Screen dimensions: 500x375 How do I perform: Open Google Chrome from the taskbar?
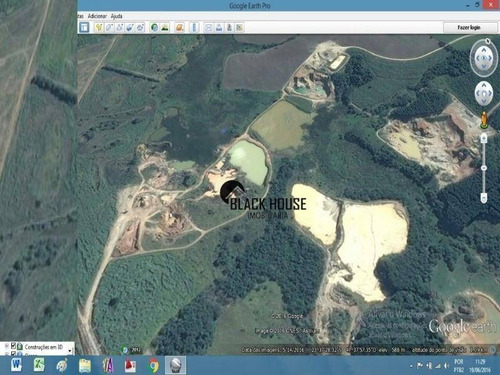tap(153, 366)
